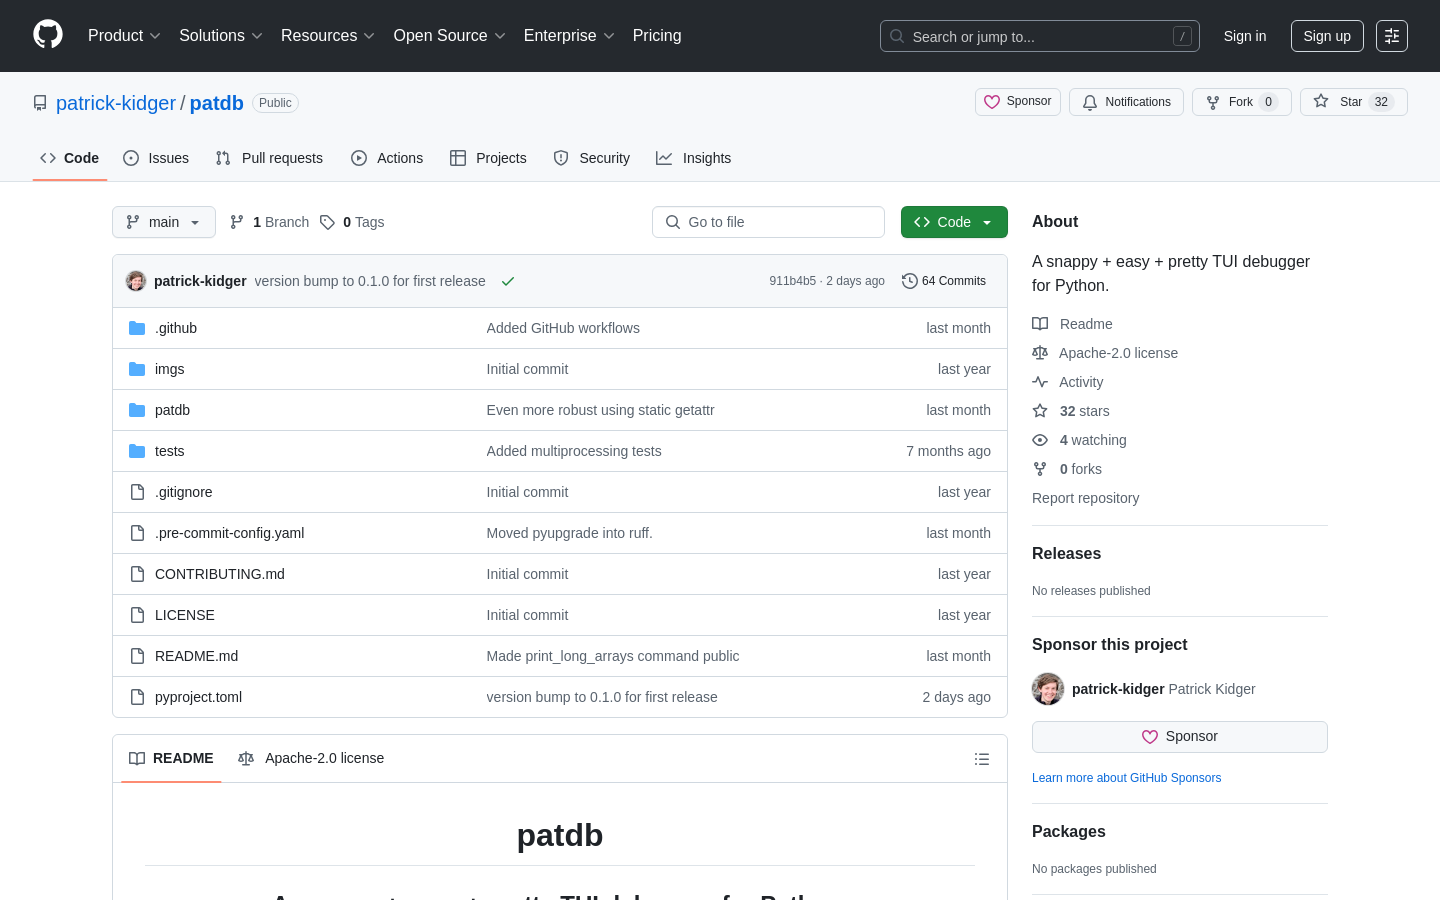Click the Go to file input
Image resolution: width=1440 pixels, height=900 pixels.
768,222
